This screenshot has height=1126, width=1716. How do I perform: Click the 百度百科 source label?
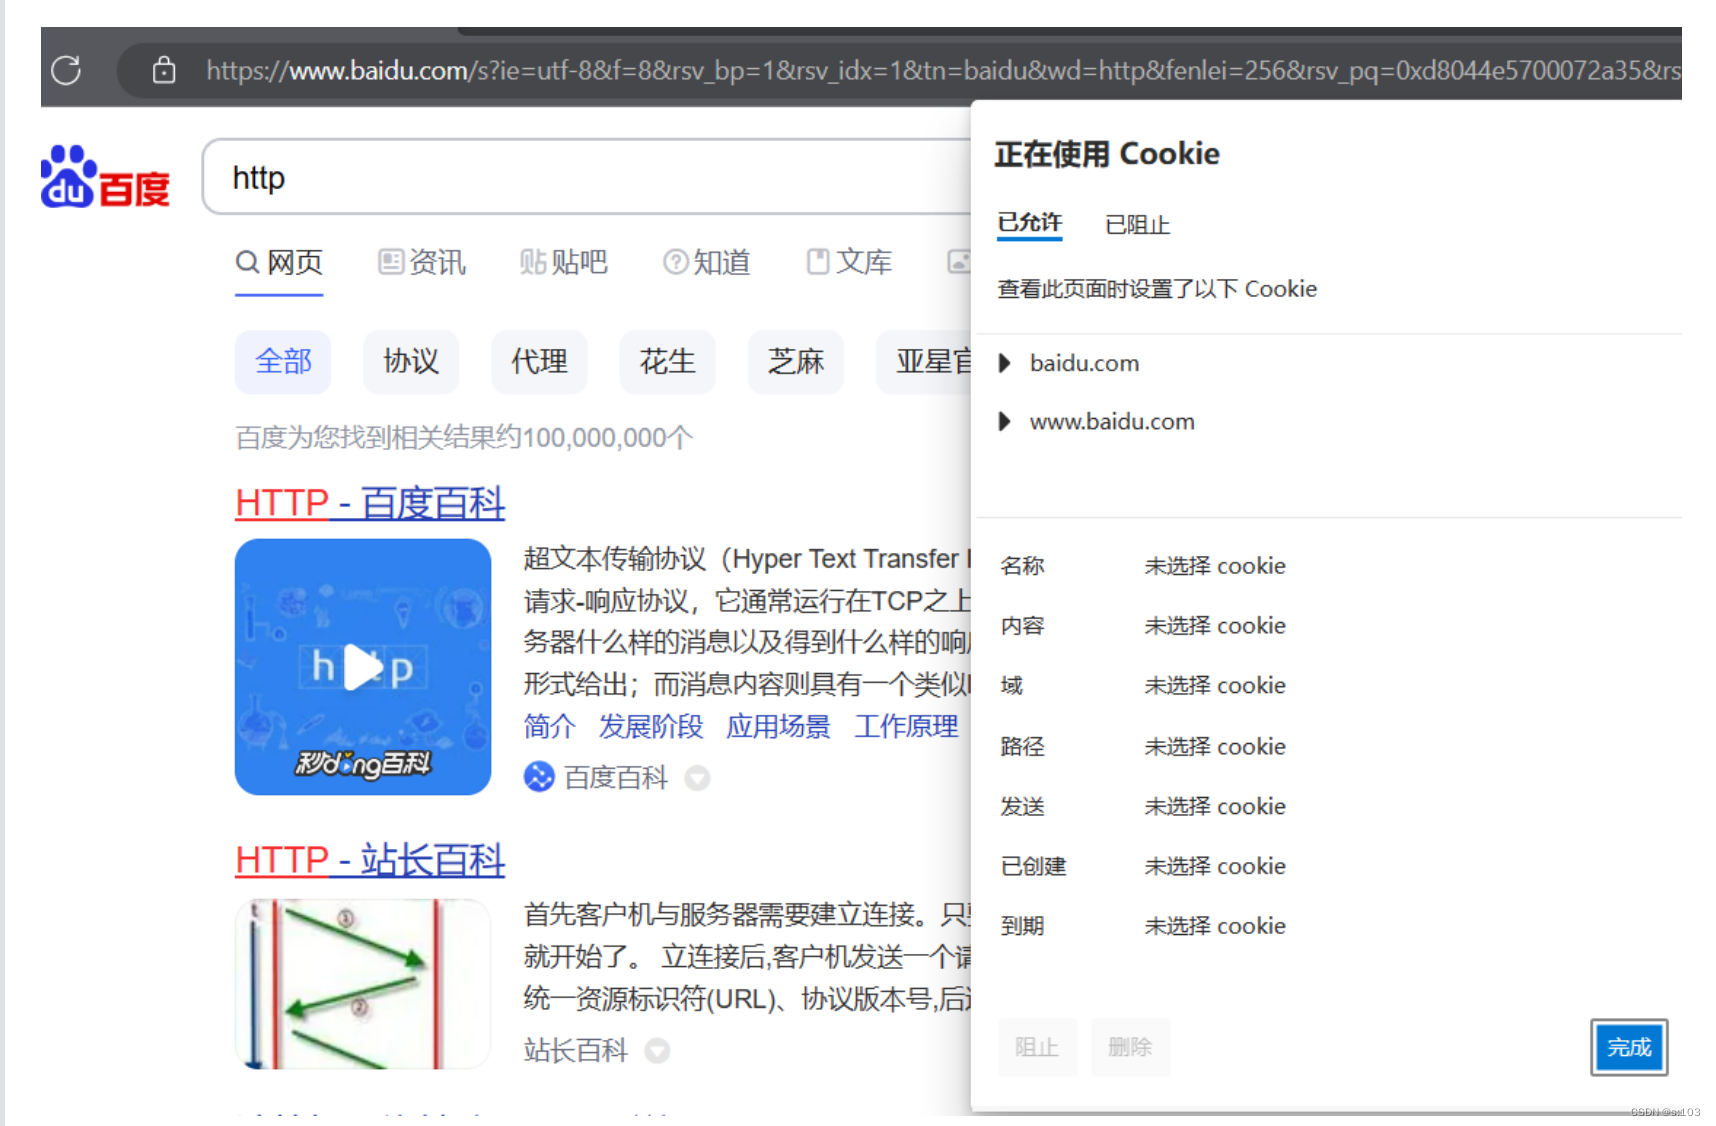click(x=615, y=777)
